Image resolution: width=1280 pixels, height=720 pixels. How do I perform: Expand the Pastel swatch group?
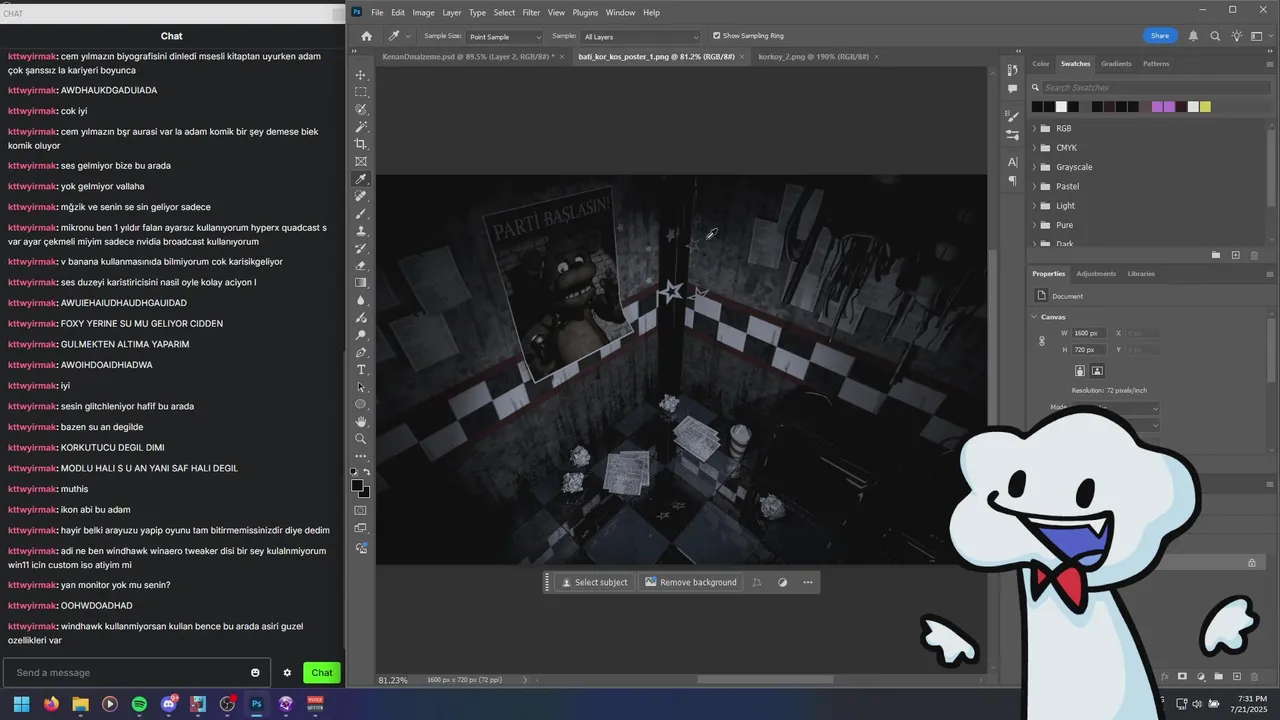pos(1035,186)
